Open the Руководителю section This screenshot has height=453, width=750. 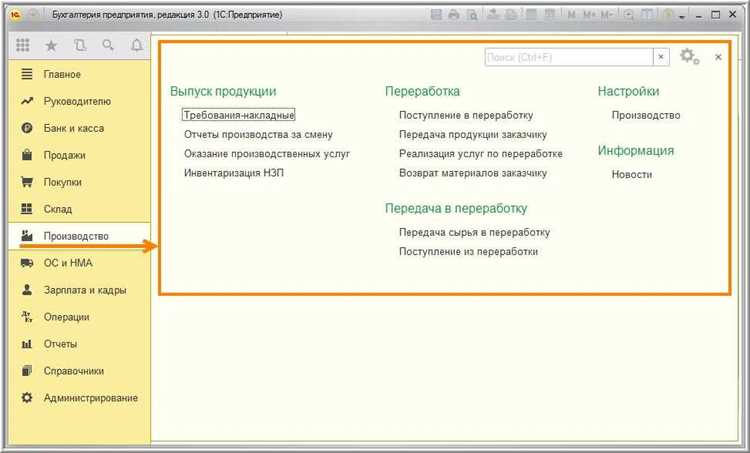click(x=79, y=101)
